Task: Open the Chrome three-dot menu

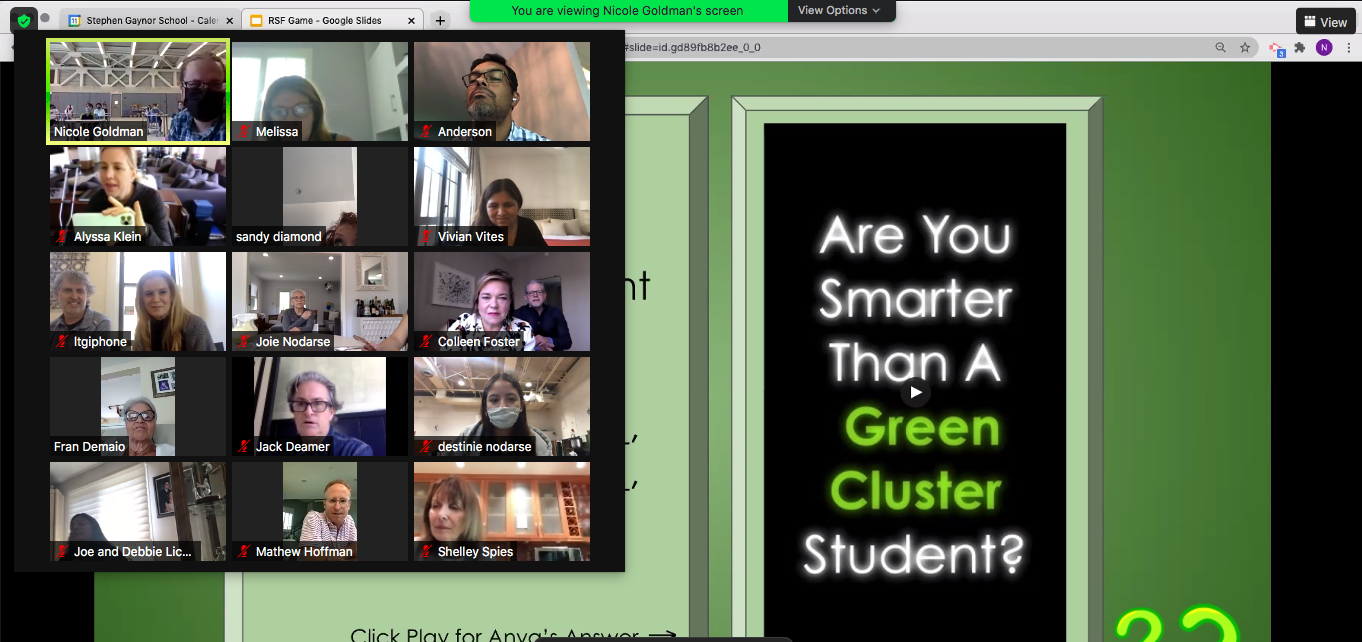Action: [1348, 47]
